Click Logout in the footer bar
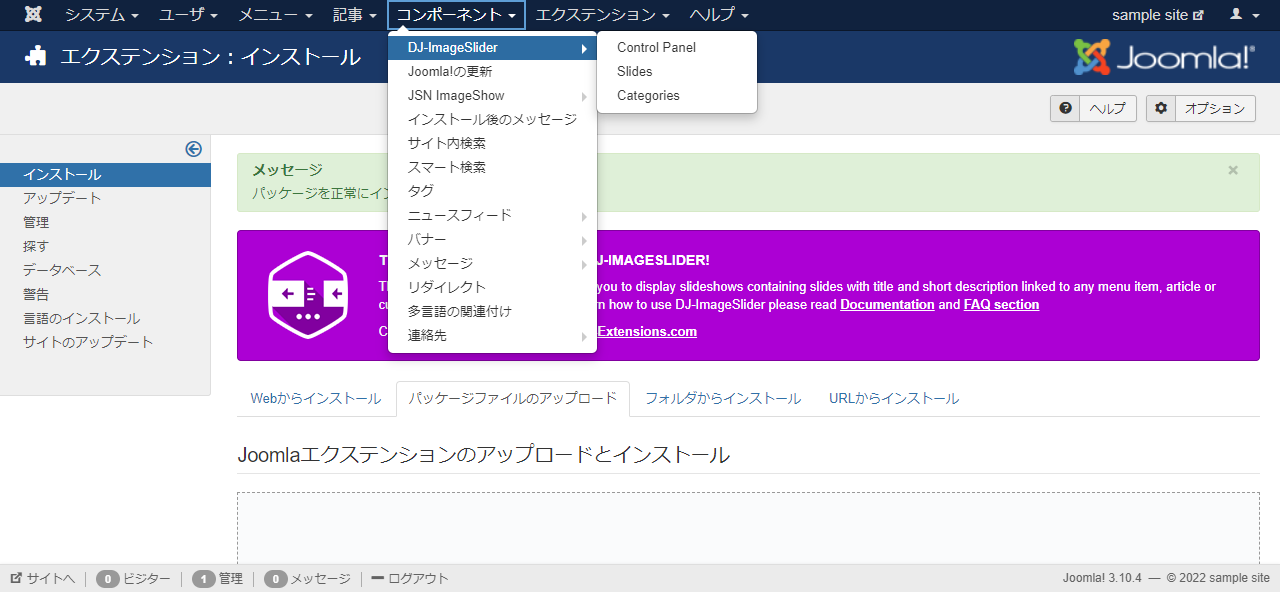This screenshot has width=1280, height=592. (x=410, y=578)
